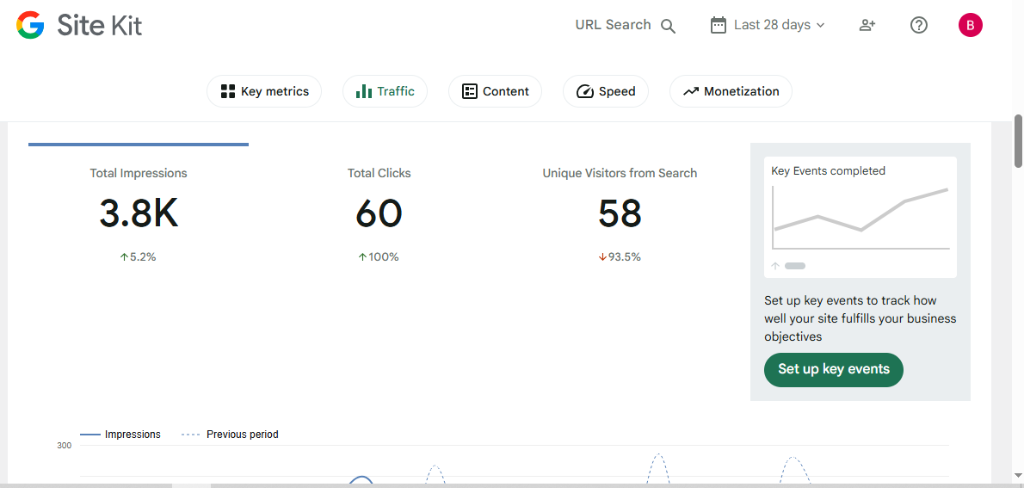Click the Key Events completed chart preview
Viewport: 1024px width, 488px height.
click(861, 218)
